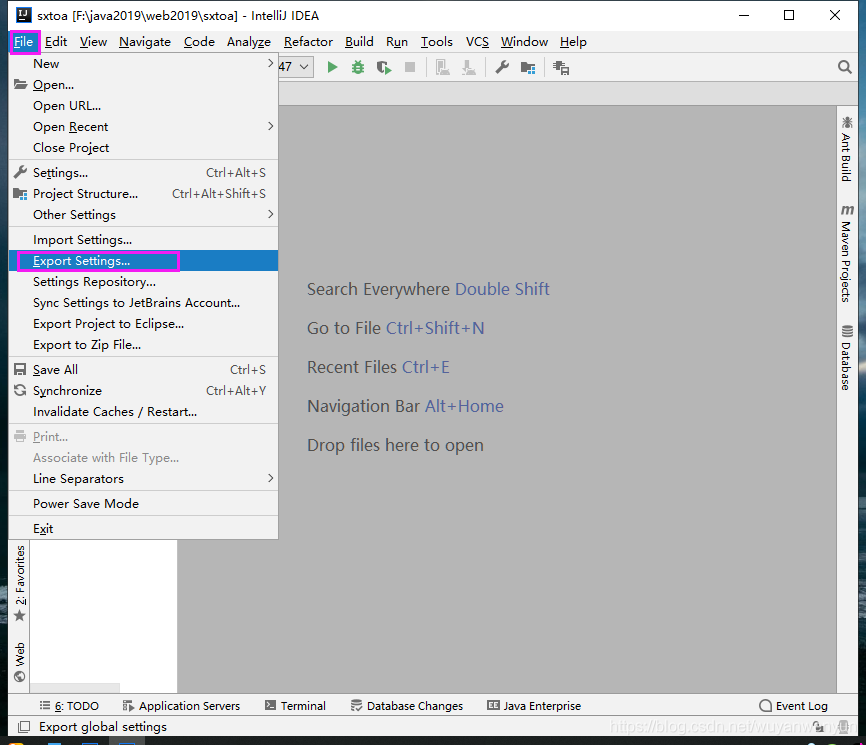This screenshot has width=866, height=745.
Task: Open the Navigate menu
Action: [145, 42]
